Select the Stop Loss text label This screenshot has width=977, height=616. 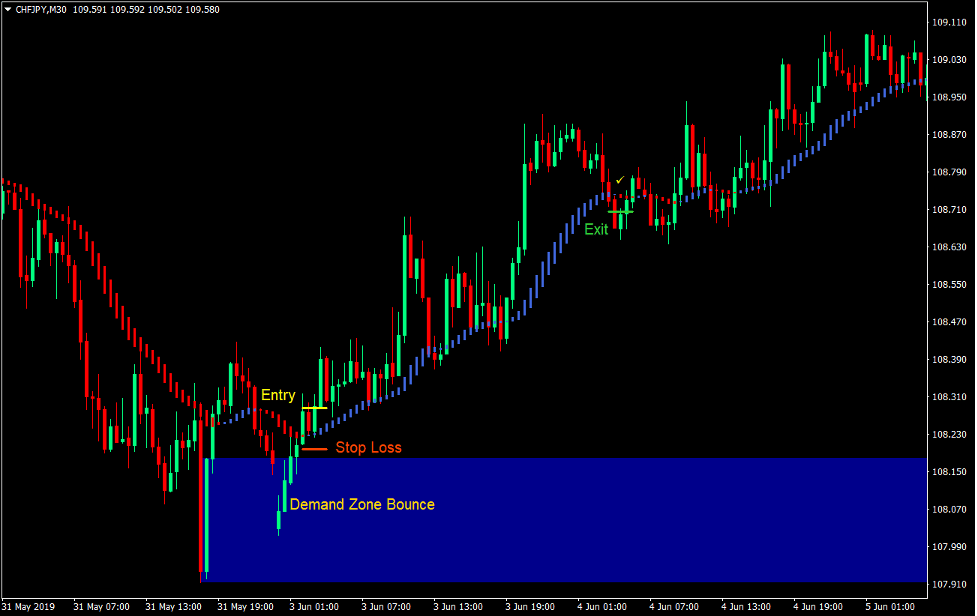369,447
